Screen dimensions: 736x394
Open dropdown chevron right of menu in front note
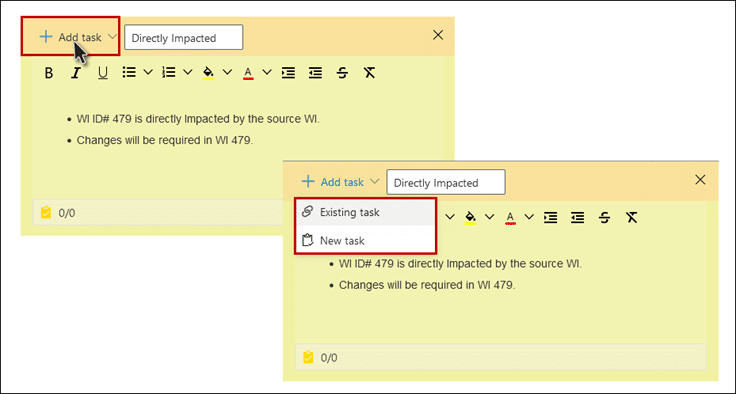(450, 217)
